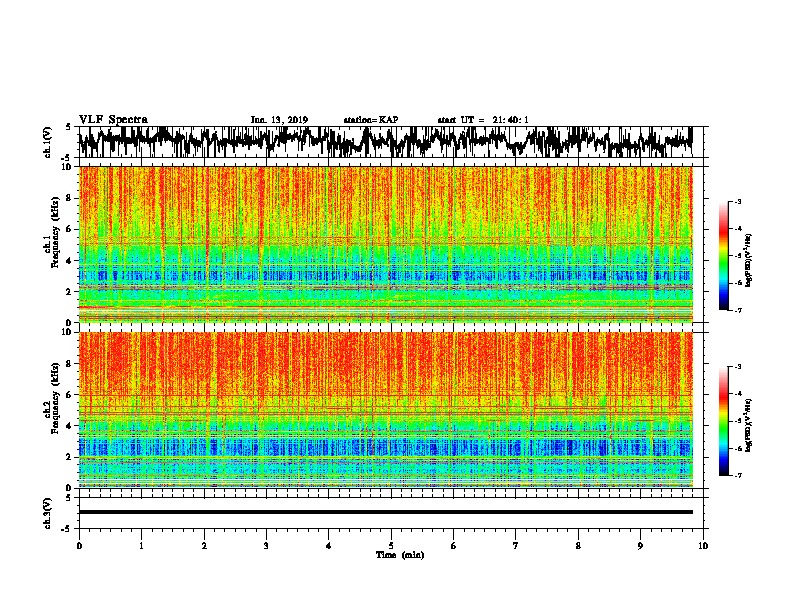Image resolution: width=792 pixels, height=612 pixels.
Task: Click time axis tick label '3'
Action: [x=266, y=546]
